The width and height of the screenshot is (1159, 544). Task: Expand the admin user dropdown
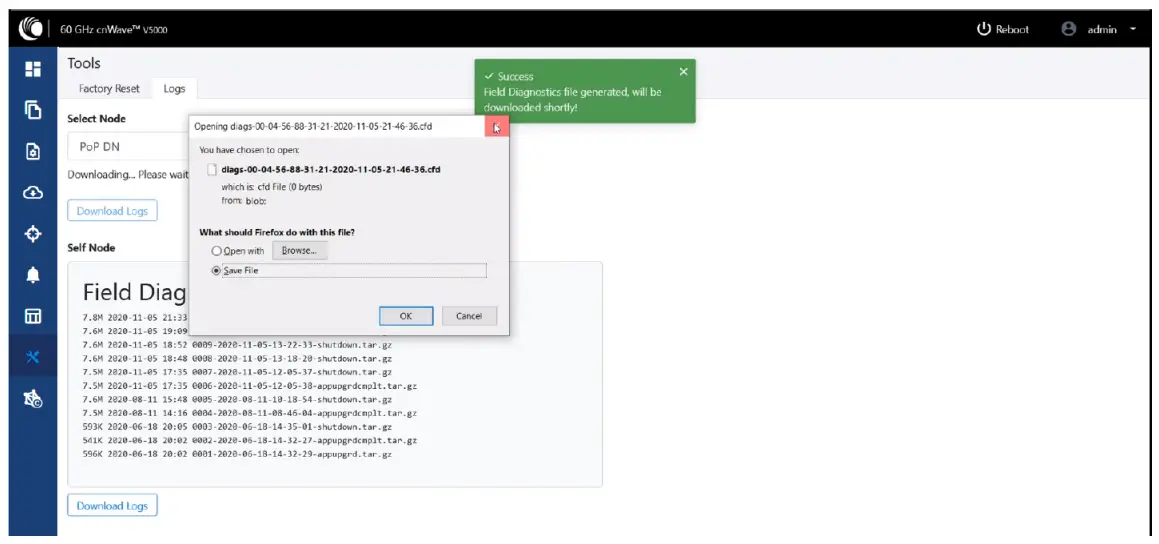(1098, 30)
